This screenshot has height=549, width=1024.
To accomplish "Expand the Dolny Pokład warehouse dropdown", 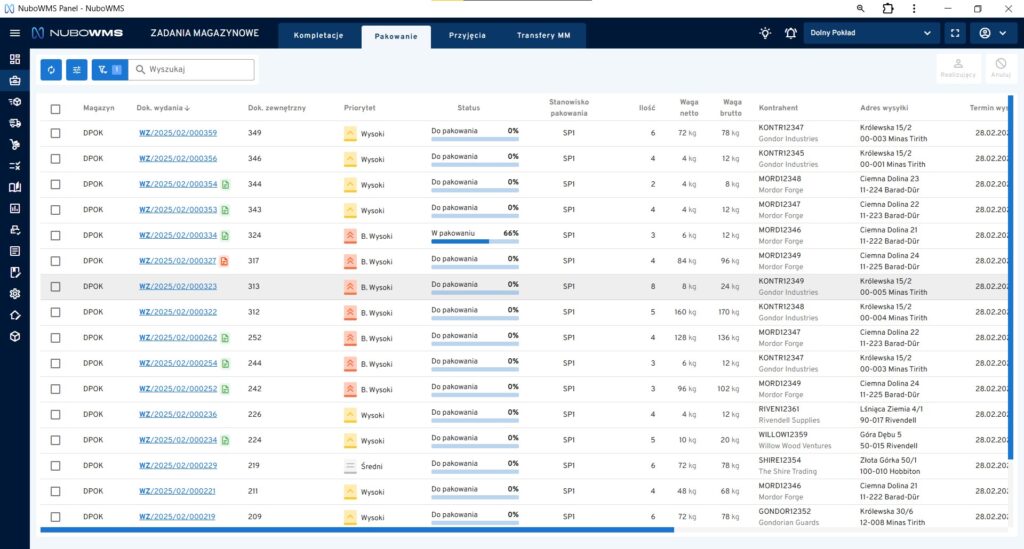I will point(871,33).
